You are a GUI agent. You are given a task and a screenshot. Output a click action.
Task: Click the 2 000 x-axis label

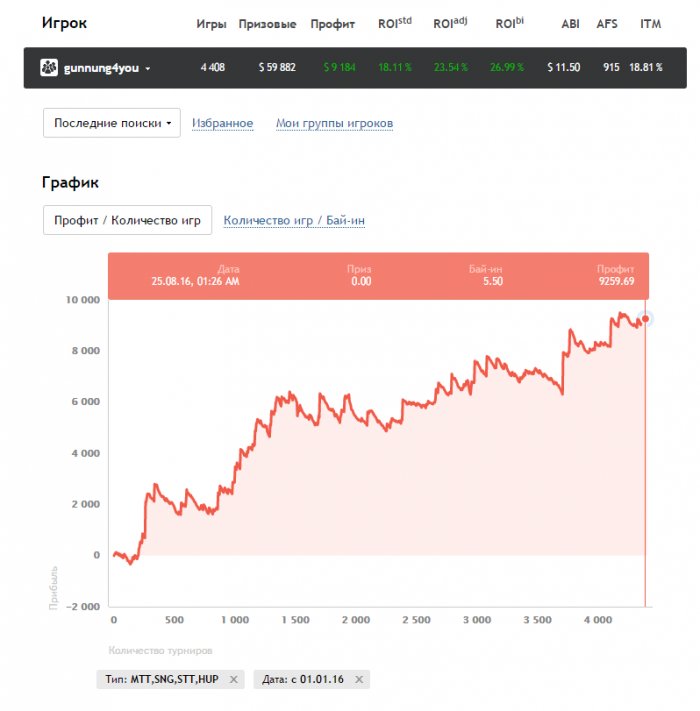[x=356, y=620]
